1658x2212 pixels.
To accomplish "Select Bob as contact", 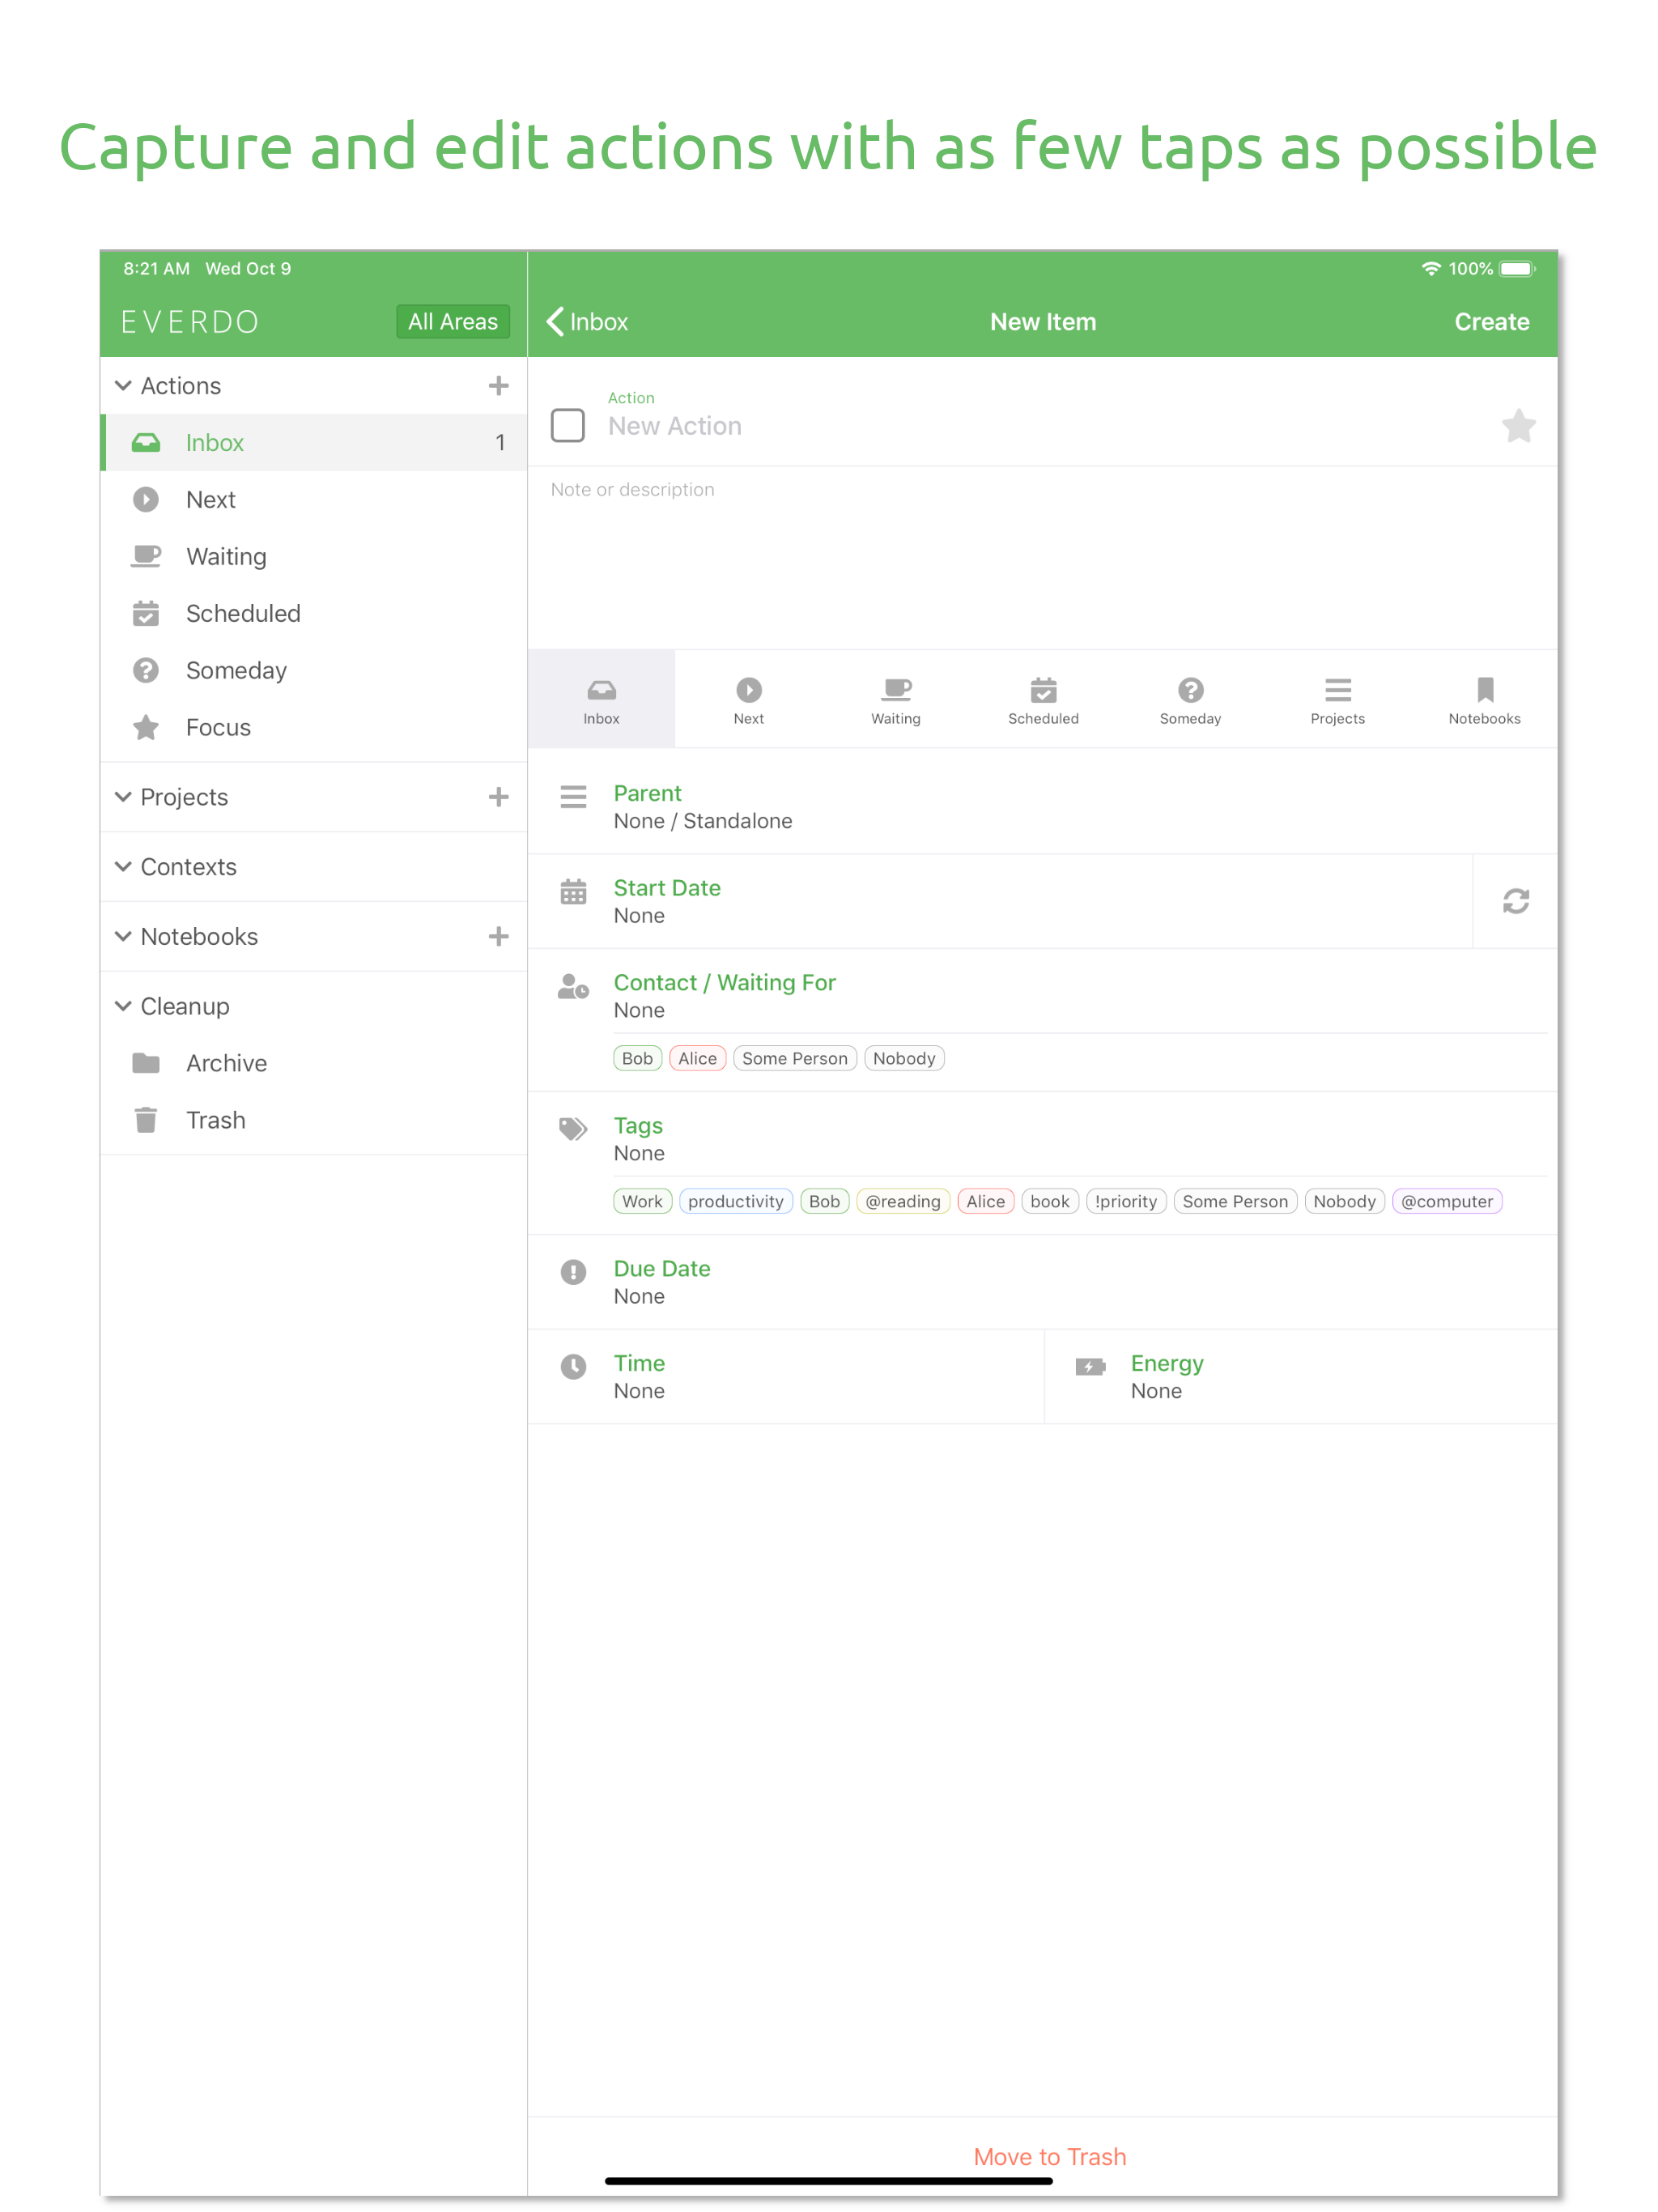I will tap(637, 1058).
